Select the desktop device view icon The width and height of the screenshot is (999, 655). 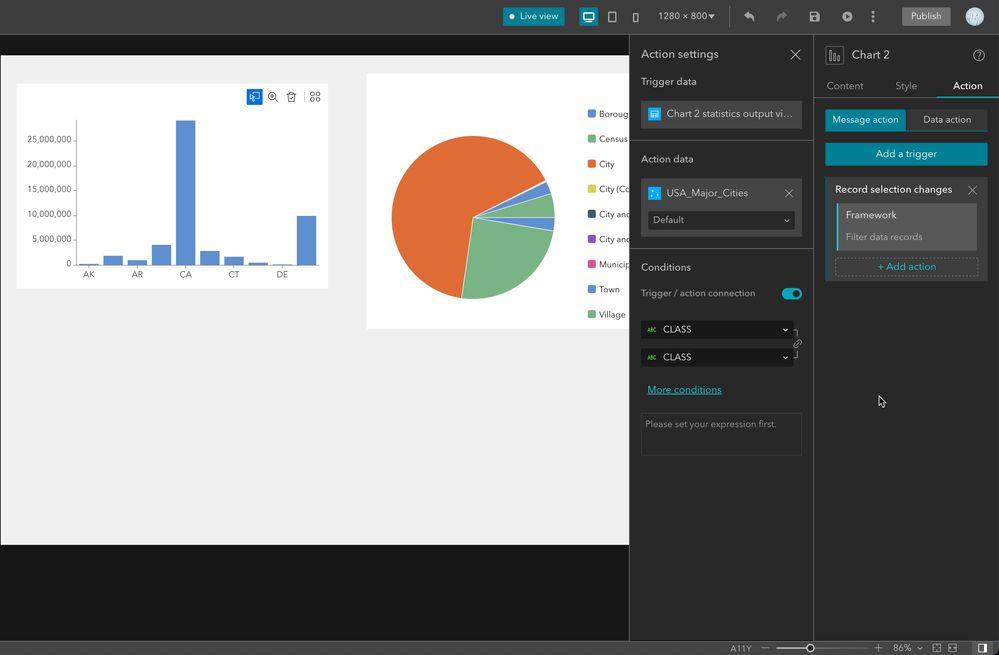click(x=589, y=17)
